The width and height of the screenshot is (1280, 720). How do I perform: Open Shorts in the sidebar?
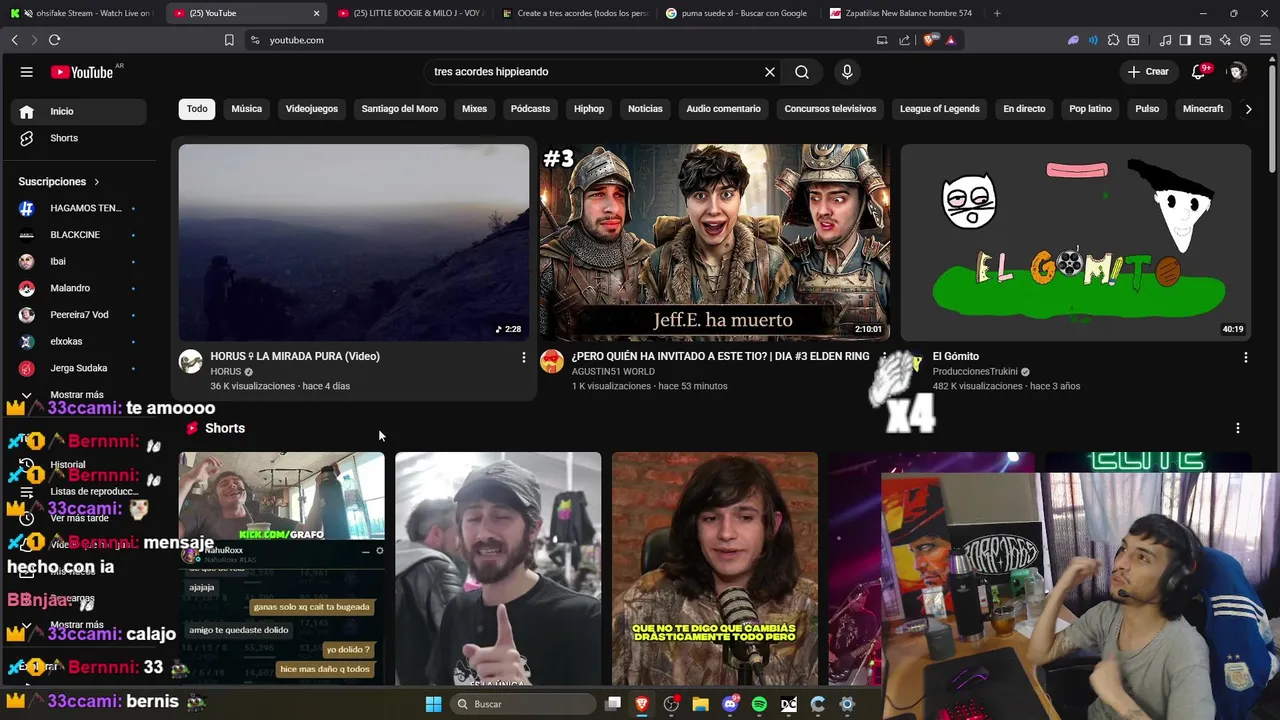pyautogui.click(x=78, y=138)
